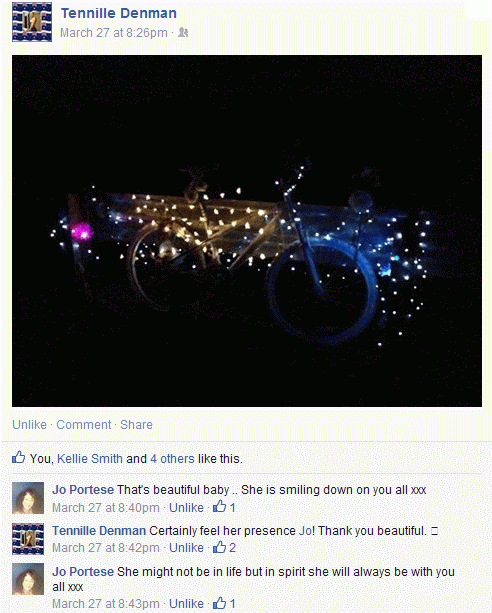Click the Tennille Denman name in post header
This screenshot has height=613, width=492.
point(119,13)
